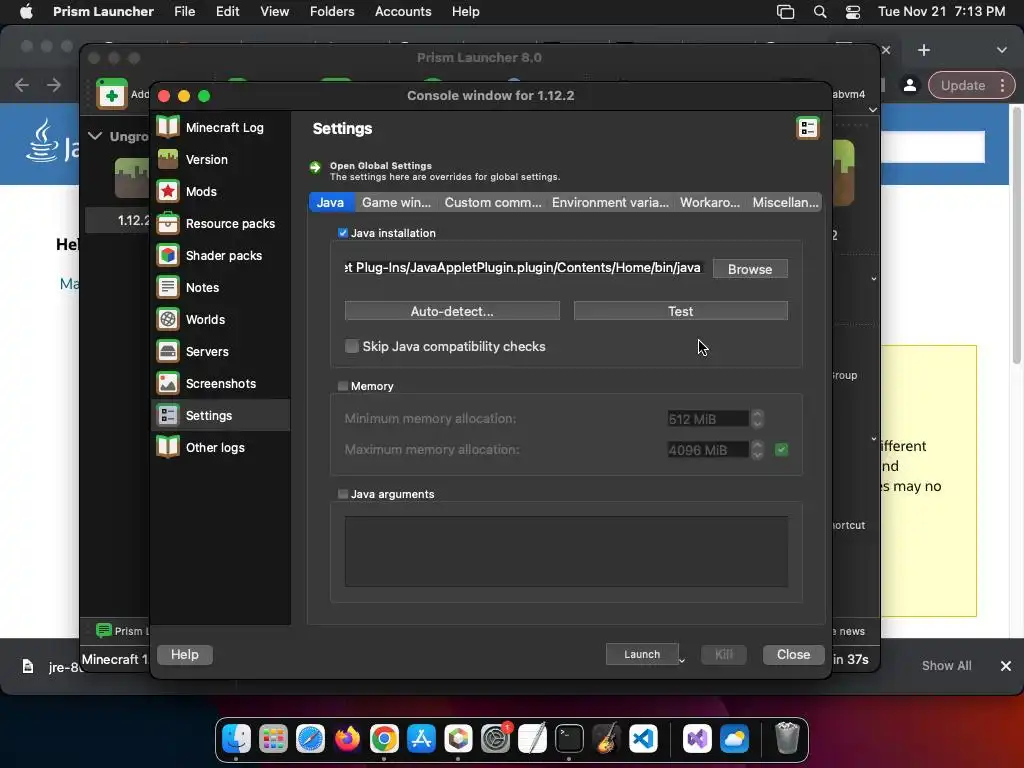Click the Java path input field
The width and height of the screenshot is (1024, 768).
524,268
